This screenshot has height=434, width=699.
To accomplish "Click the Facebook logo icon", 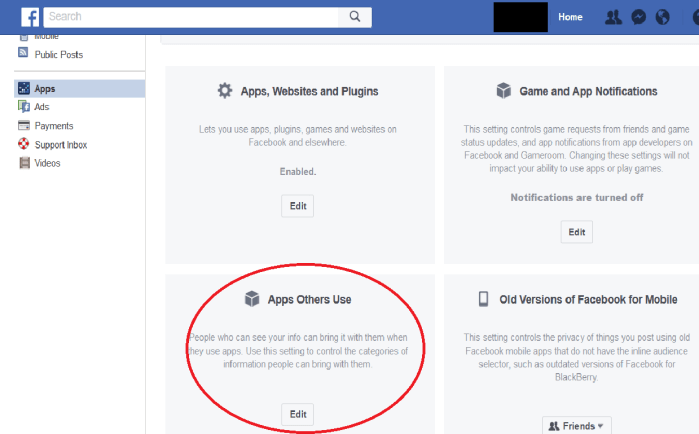I will [30, 17].
